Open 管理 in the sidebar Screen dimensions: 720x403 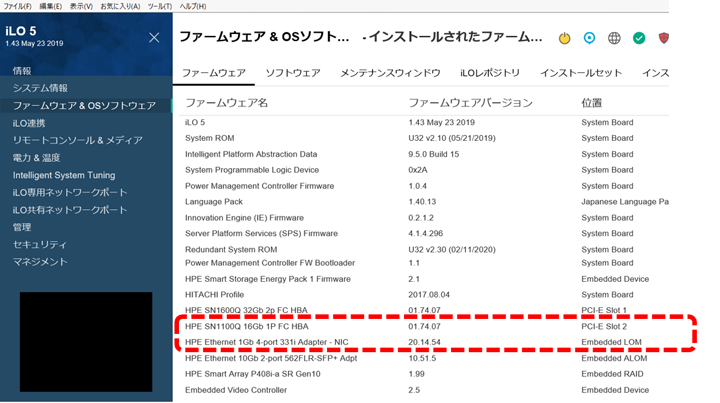(22, 227)
